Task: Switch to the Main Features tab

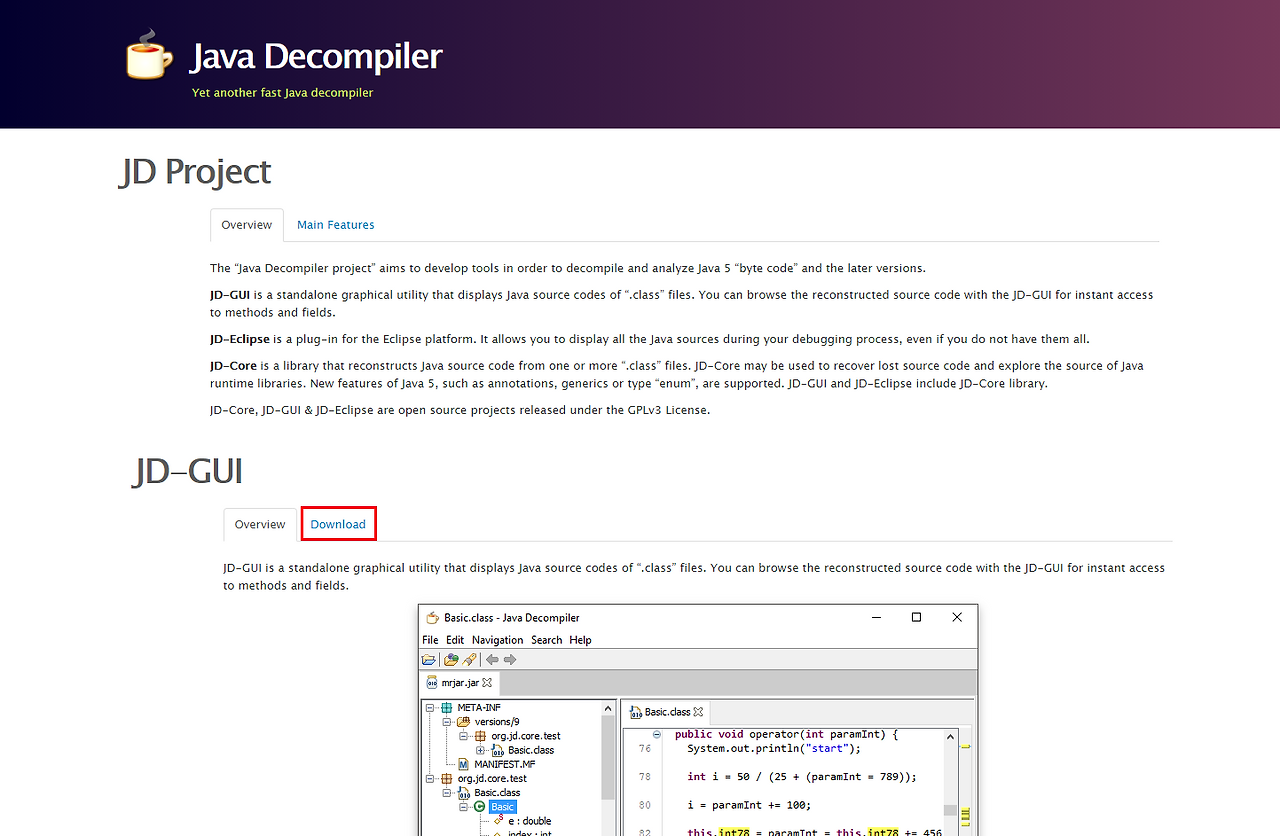Action: (336, 225)
